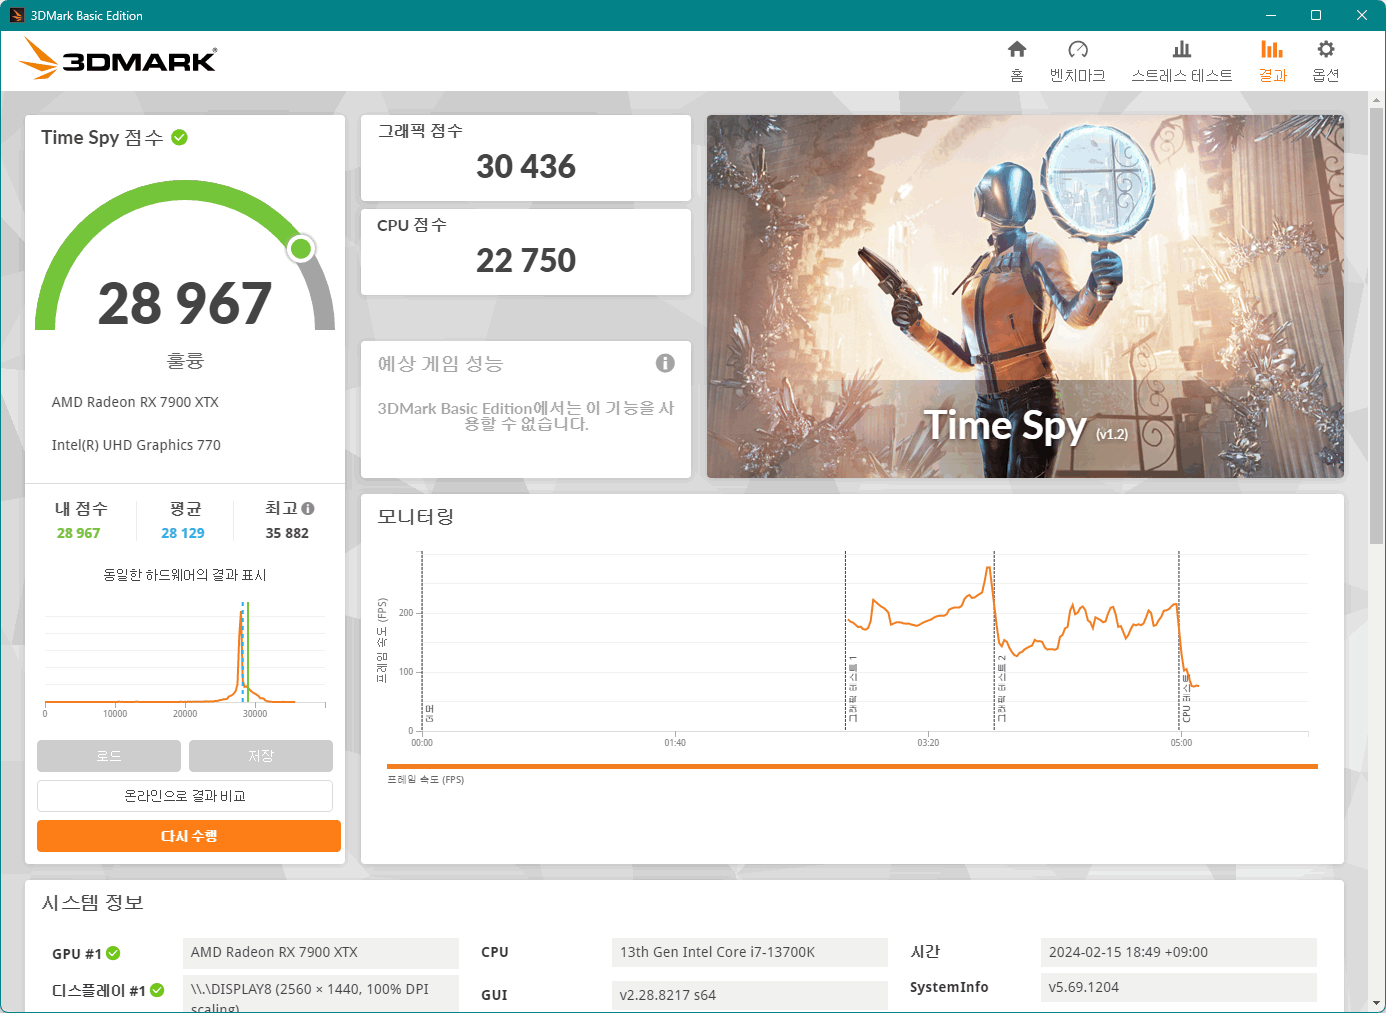Click the 3DMark logo
Image resolution: width=1386 pixels, height=1013 pixels.
pyautogui.click(x=118, y=59)
